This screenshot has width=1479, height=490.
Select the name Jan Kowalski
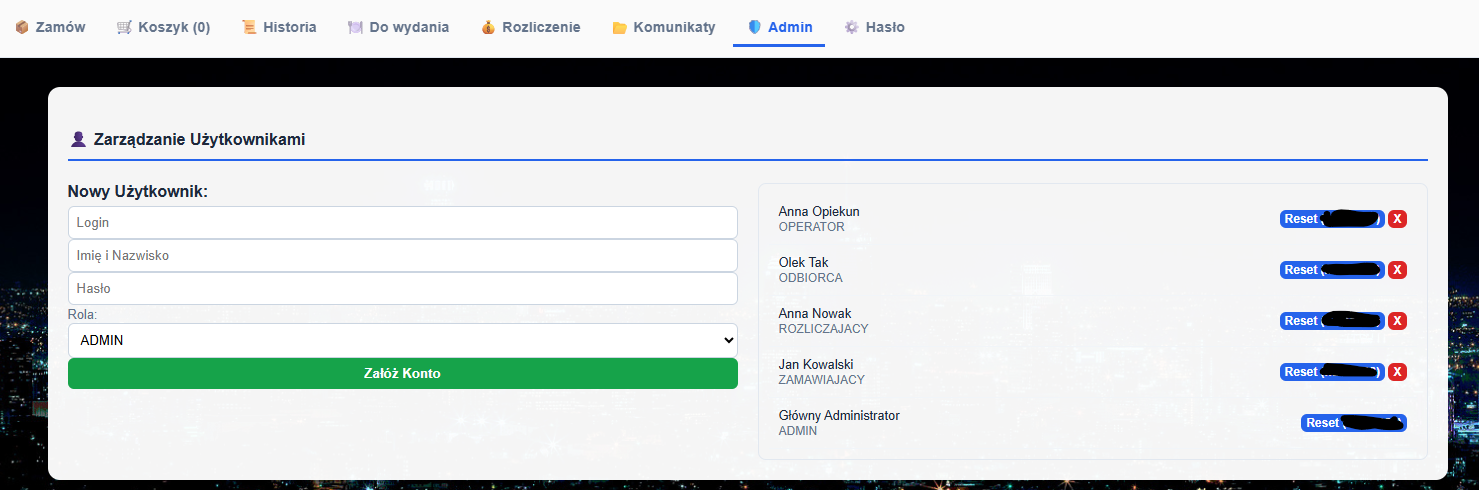[x=816, y=364]
